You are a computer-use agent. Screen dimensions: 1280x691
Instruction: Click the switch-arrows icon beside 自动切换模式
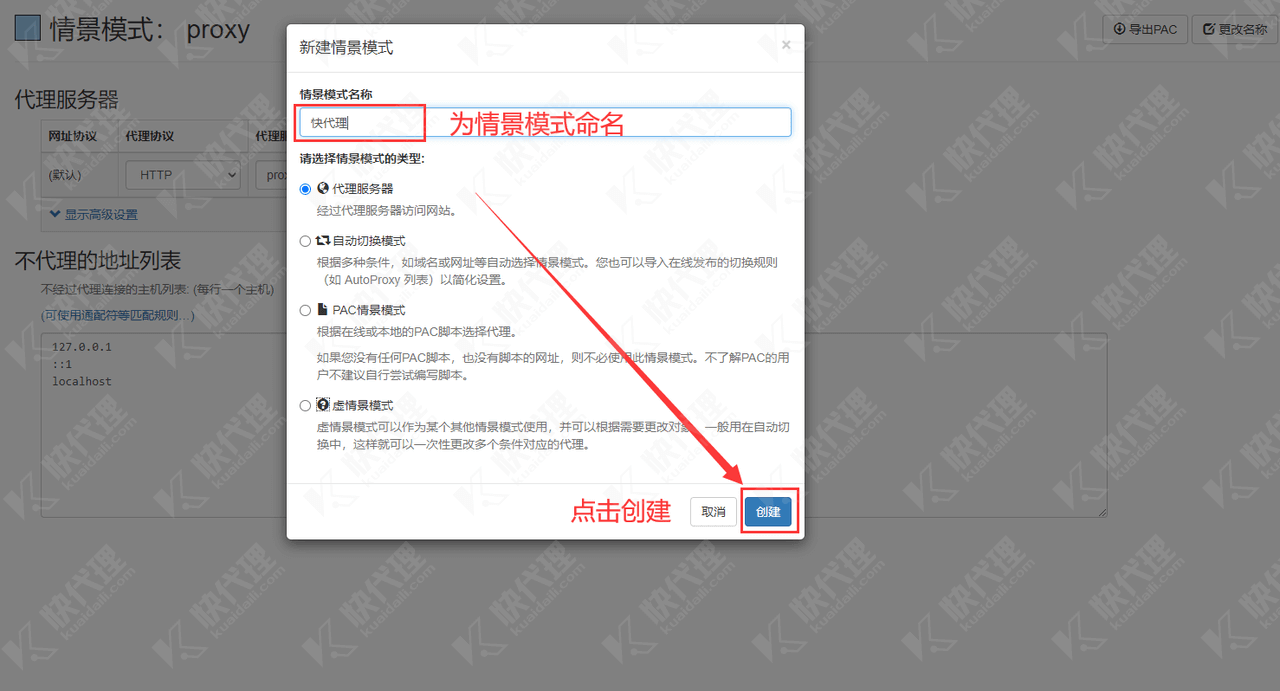[323, 241]
